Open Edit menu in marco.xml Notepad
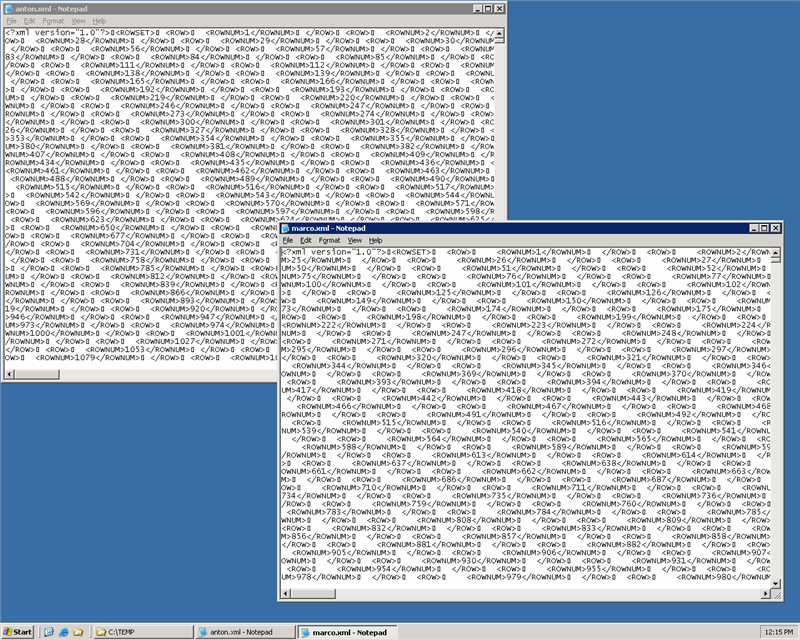Screen dimensions: 800x640 pos(306,240)
